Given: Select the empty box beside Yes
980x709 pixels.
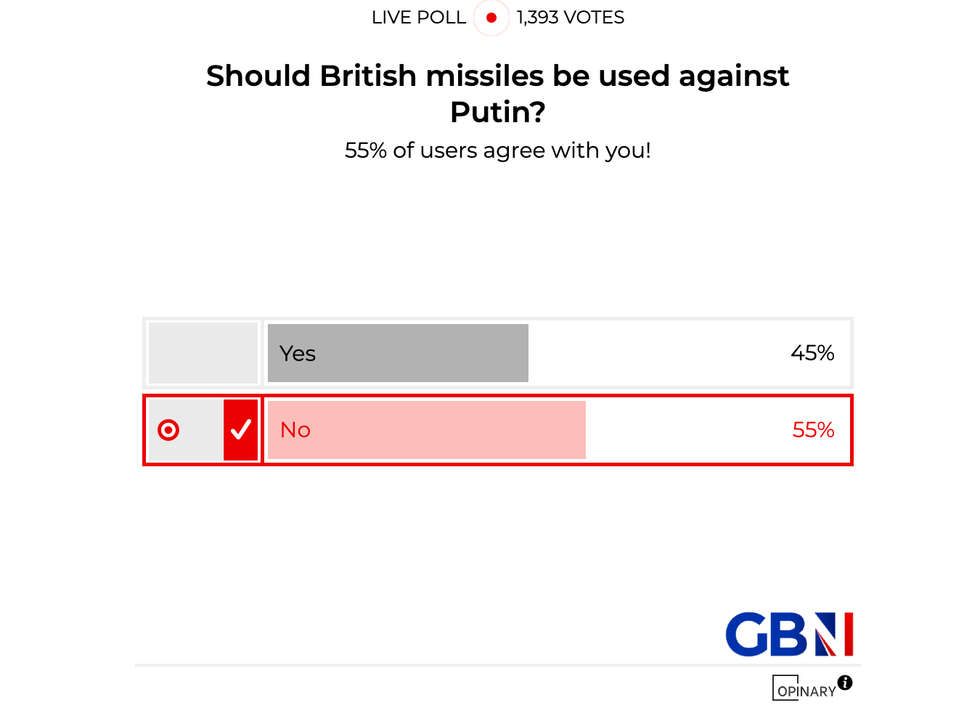Looking at the screenshot, I should click(x=203, y=353).
